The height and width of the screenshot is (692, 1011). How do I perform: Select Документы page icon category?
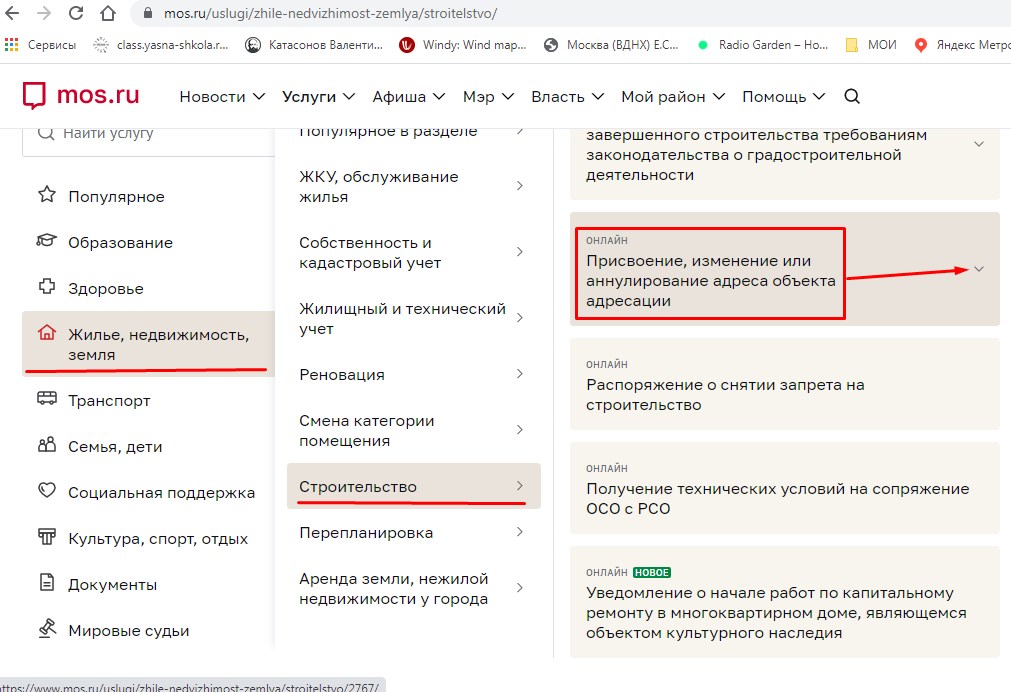(46, 582)
